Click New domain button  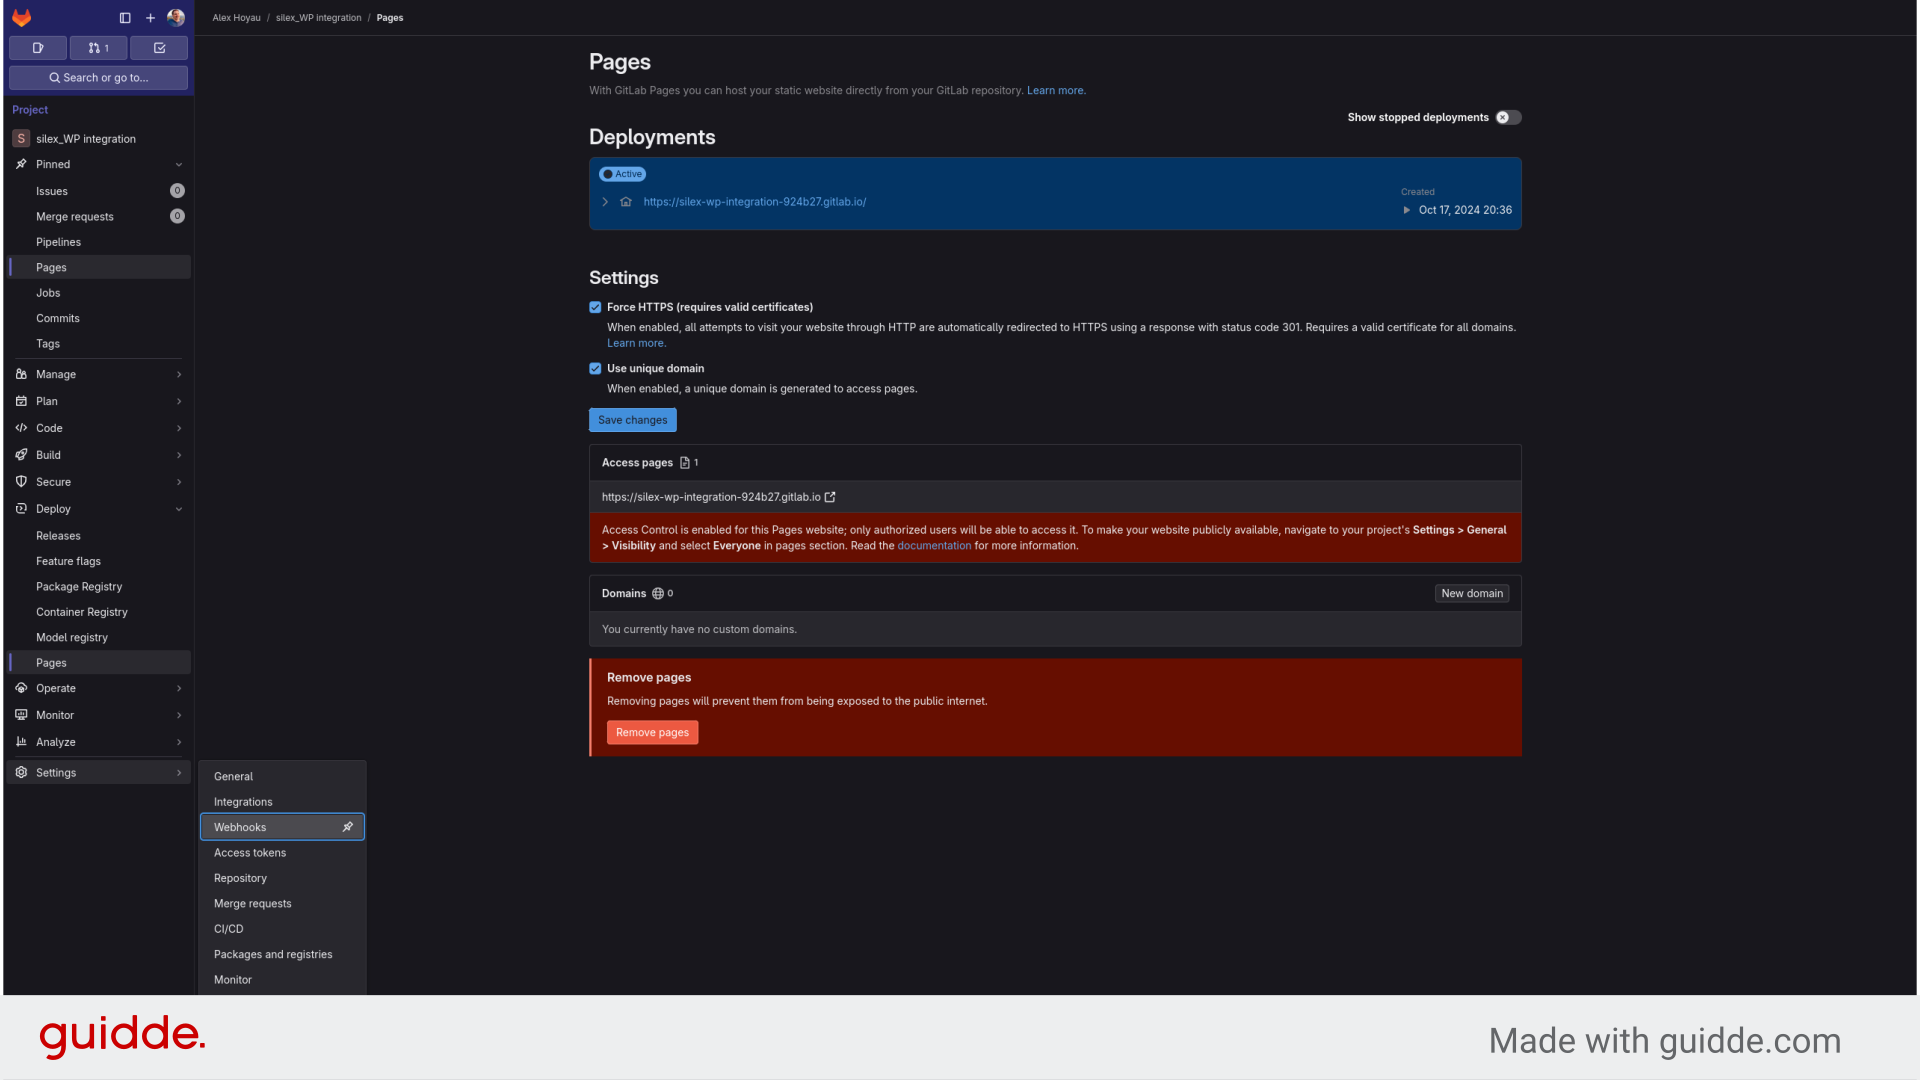click(1472, 594)
